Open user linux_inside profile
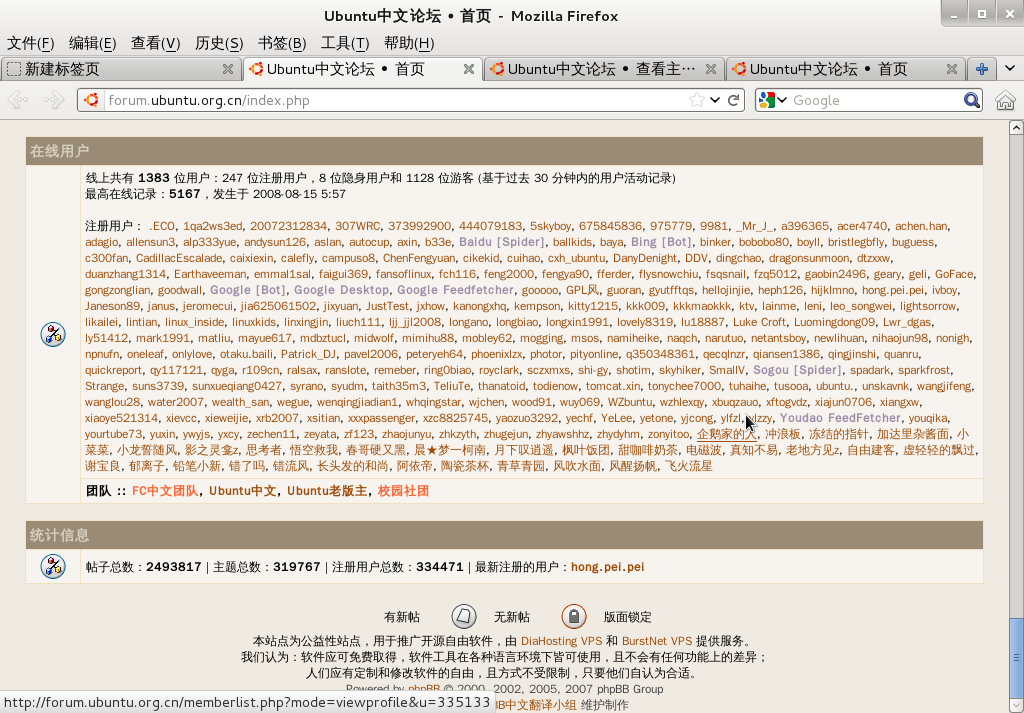Viewport: 1024px width, 713px height. point(194,322)
